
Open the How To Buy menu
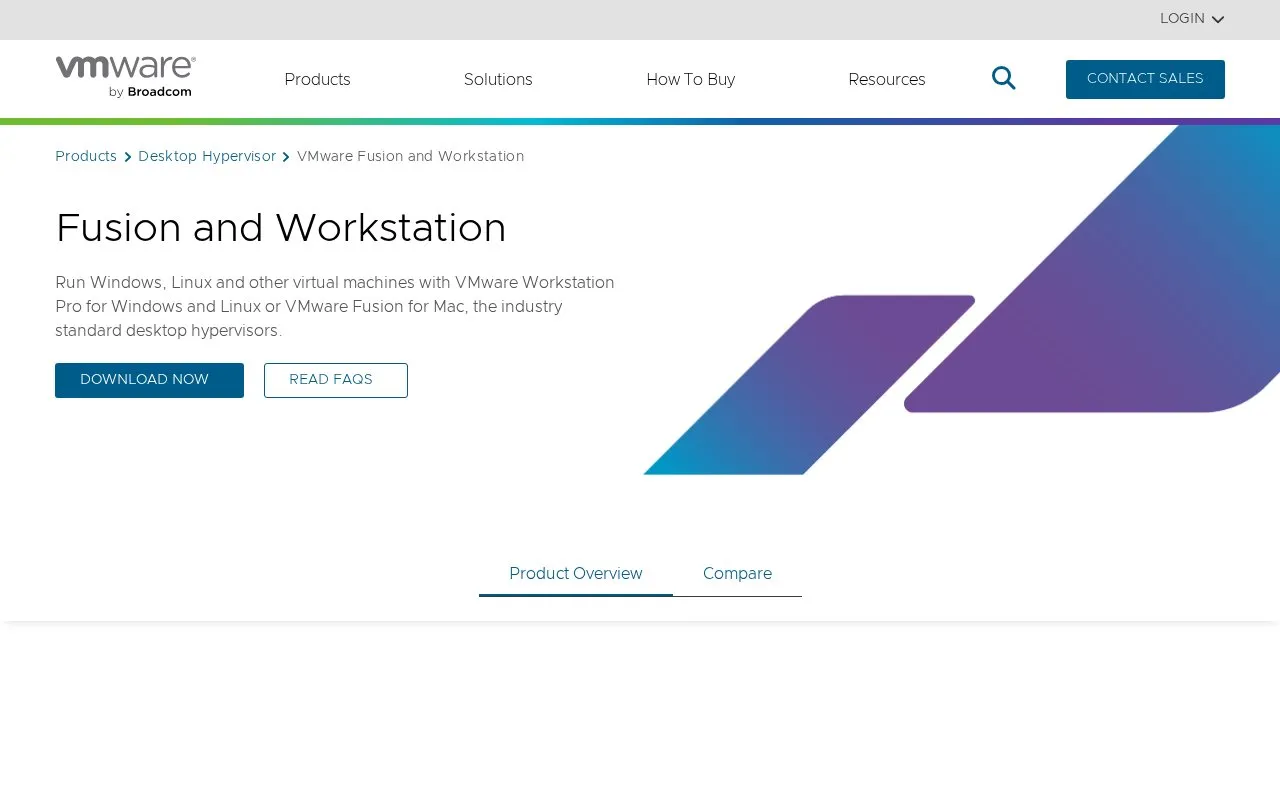691,80
